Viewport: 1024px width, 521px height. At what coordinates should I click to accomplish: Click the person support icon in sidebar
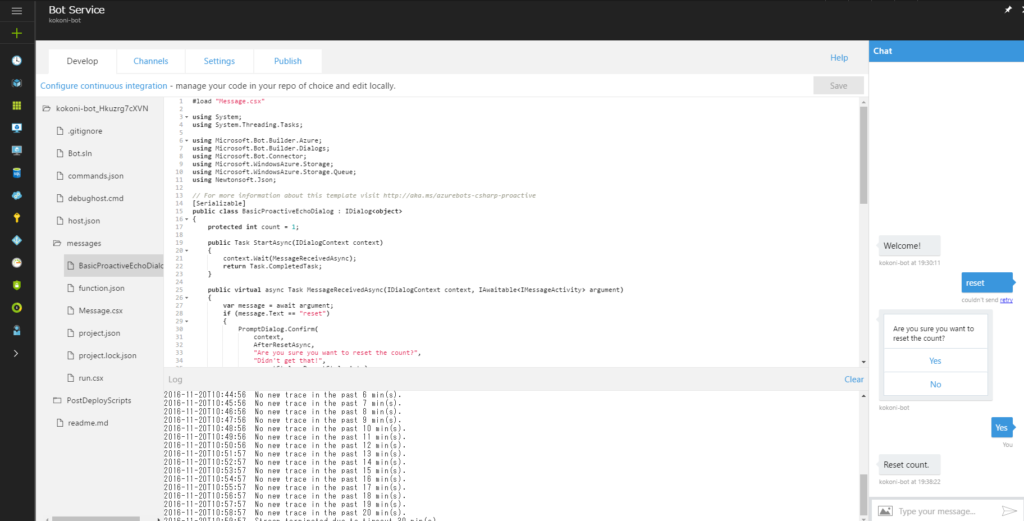click(x=17, y=330)
